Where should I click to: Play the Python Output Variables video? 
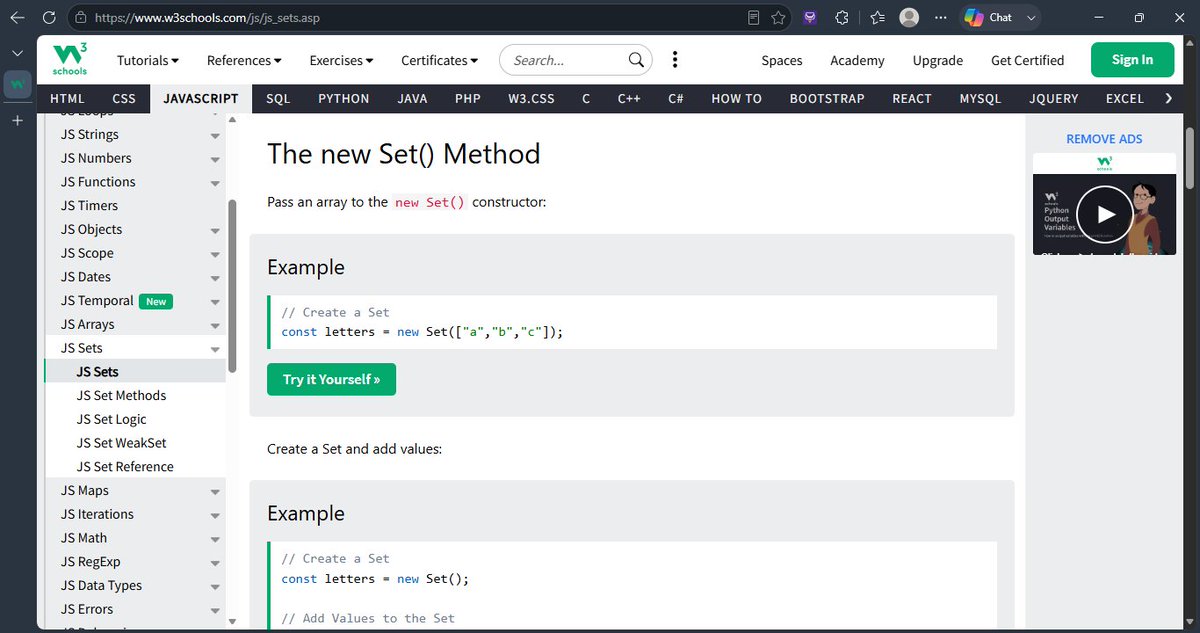click(1104, 213)
